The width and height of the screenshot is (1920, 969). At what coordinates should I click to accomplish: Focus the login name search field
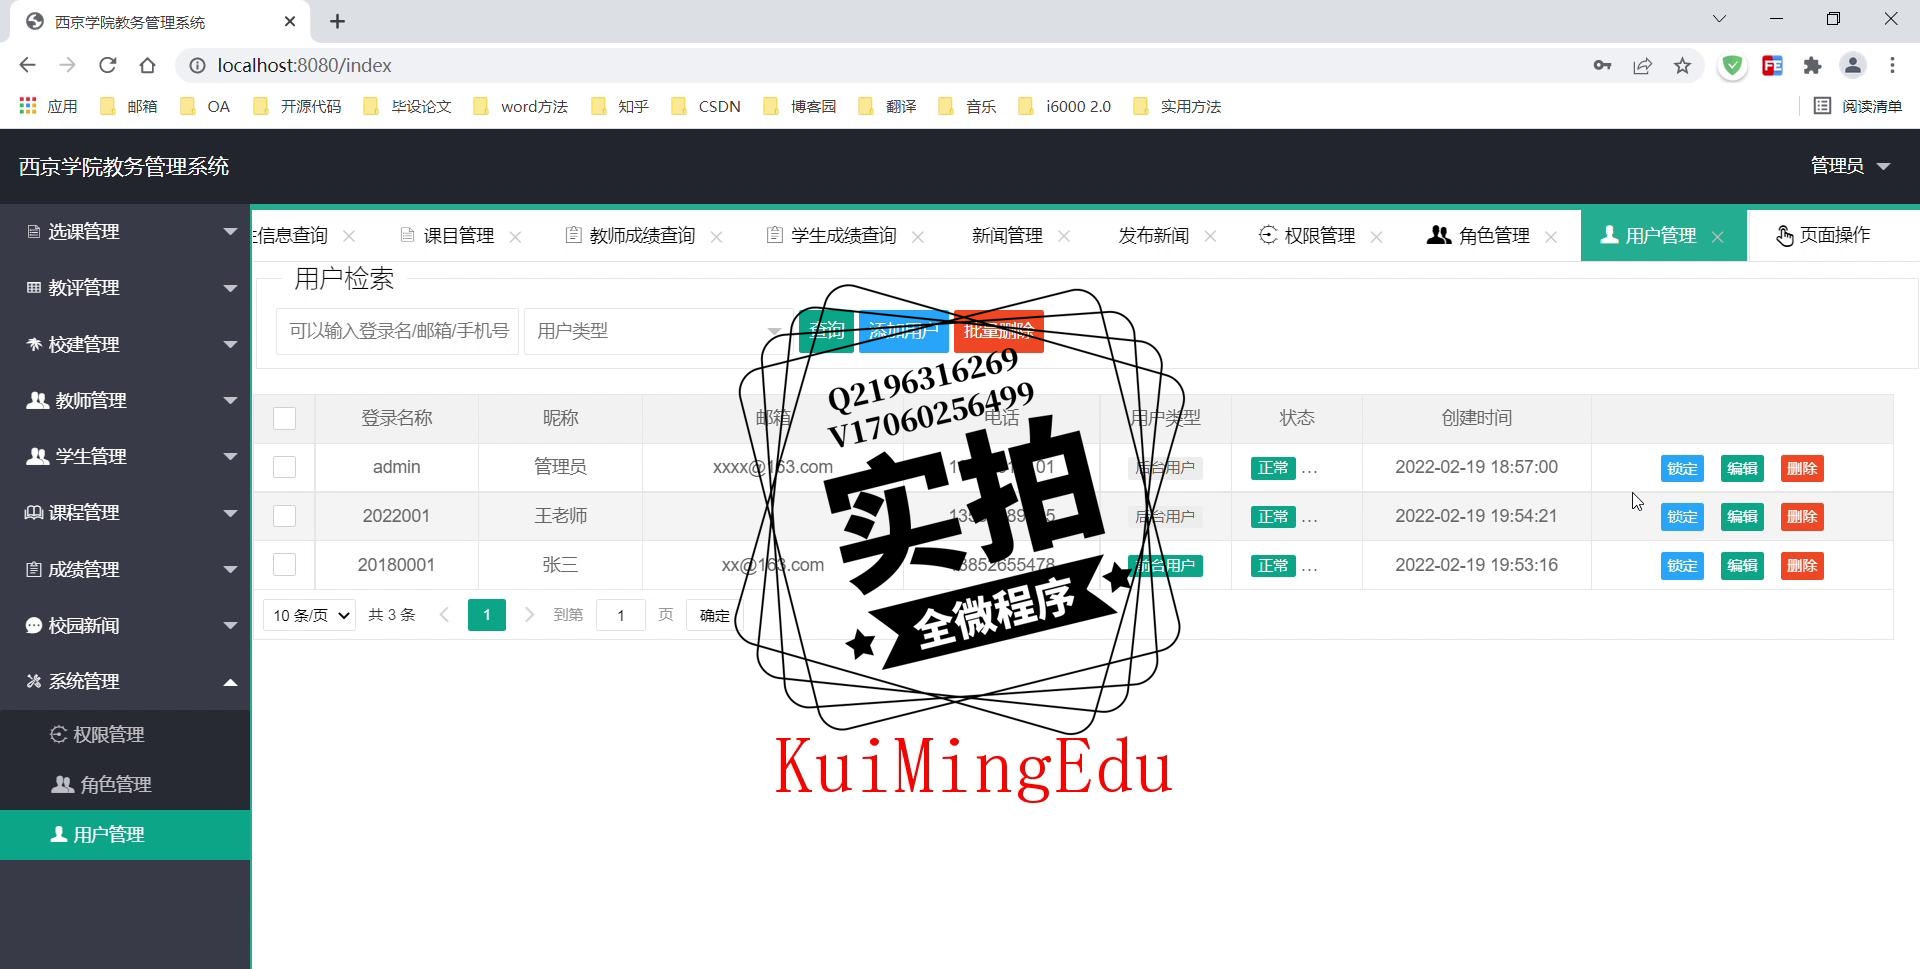click(x=397, y=331)
